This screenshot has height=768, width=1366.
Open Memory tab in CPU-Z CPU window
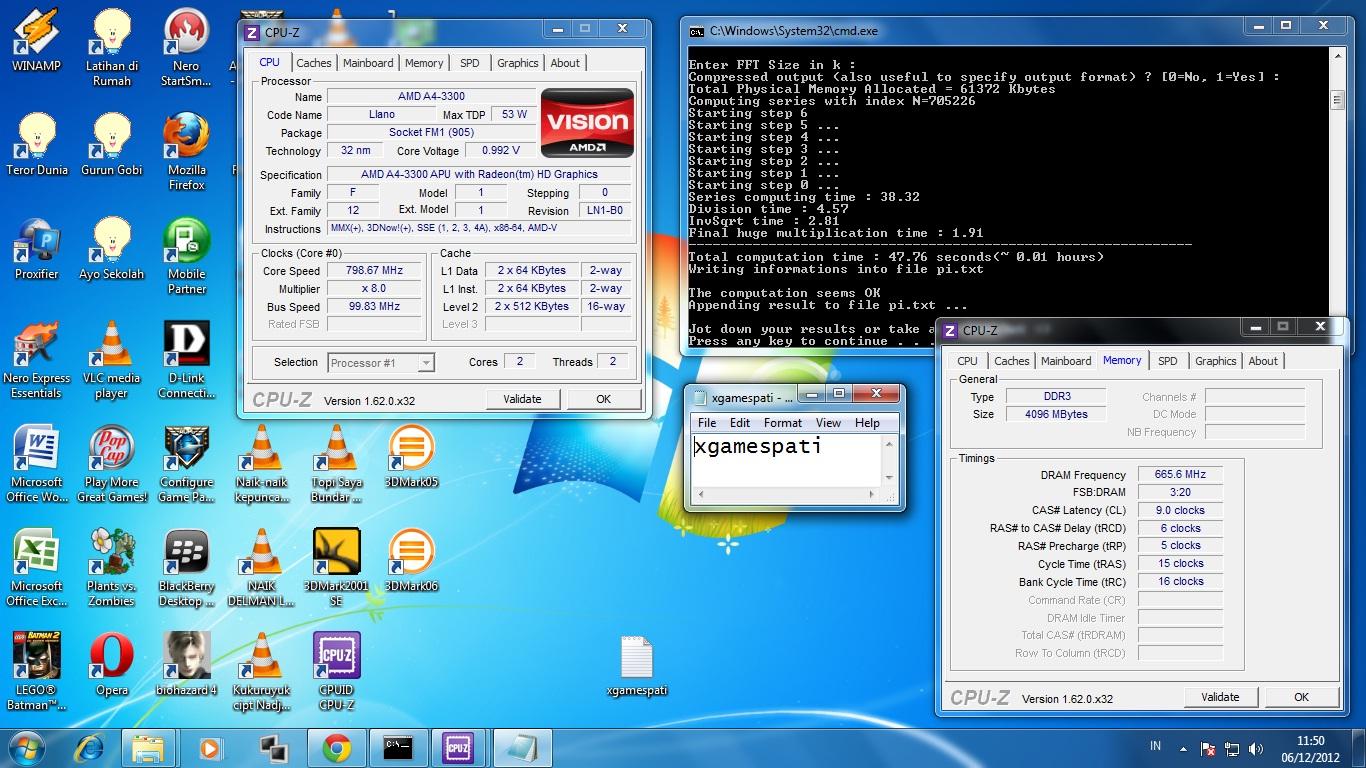424,63
